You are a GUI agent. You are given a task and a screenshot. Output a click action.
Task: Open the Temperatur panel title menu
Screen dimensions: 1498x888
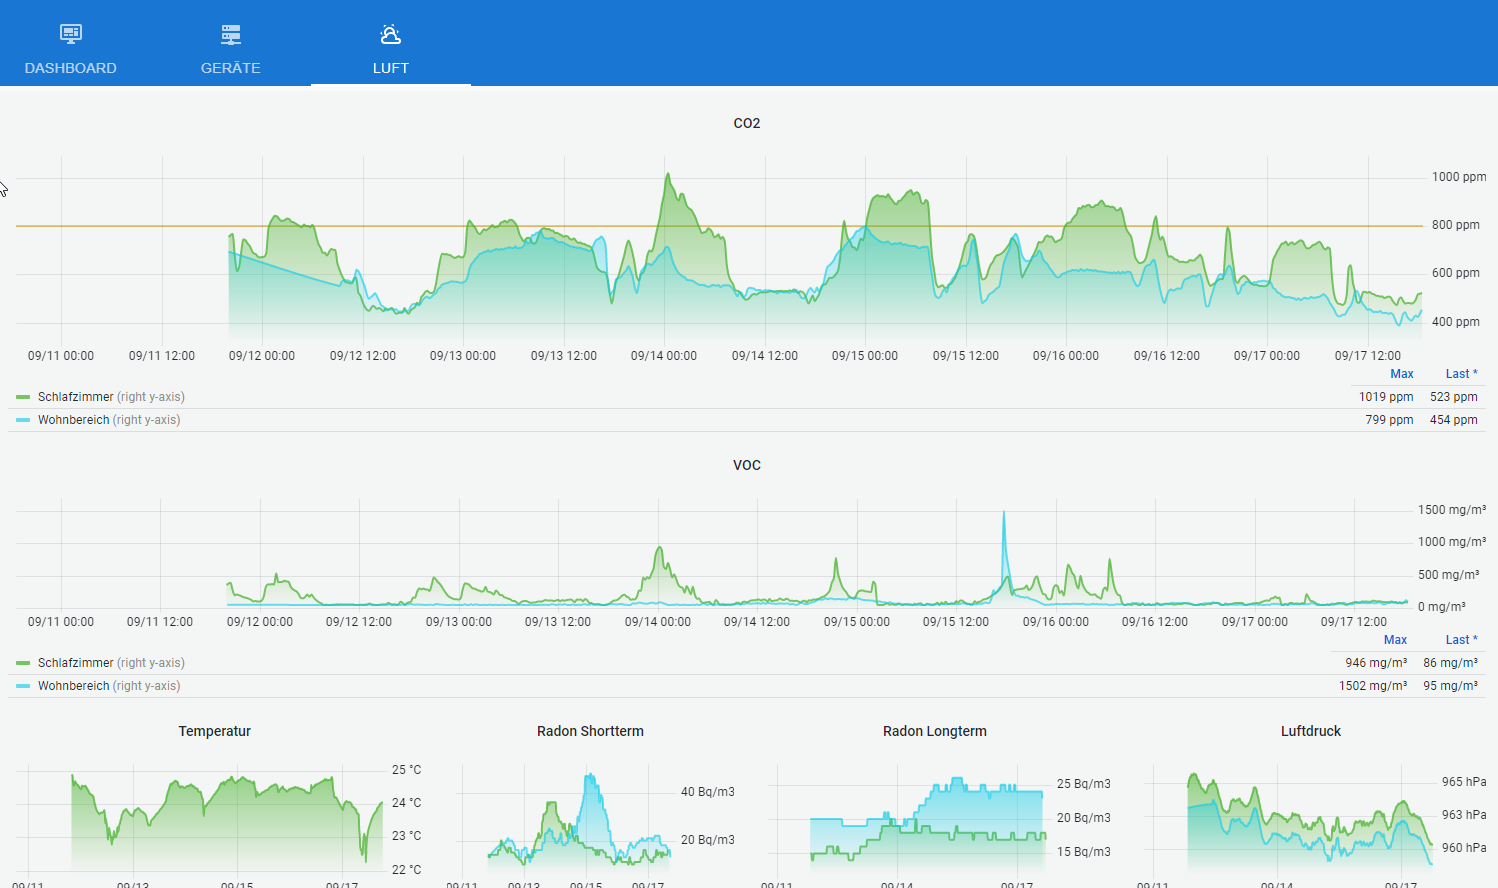pyautogui.click(x=214, y=731)
